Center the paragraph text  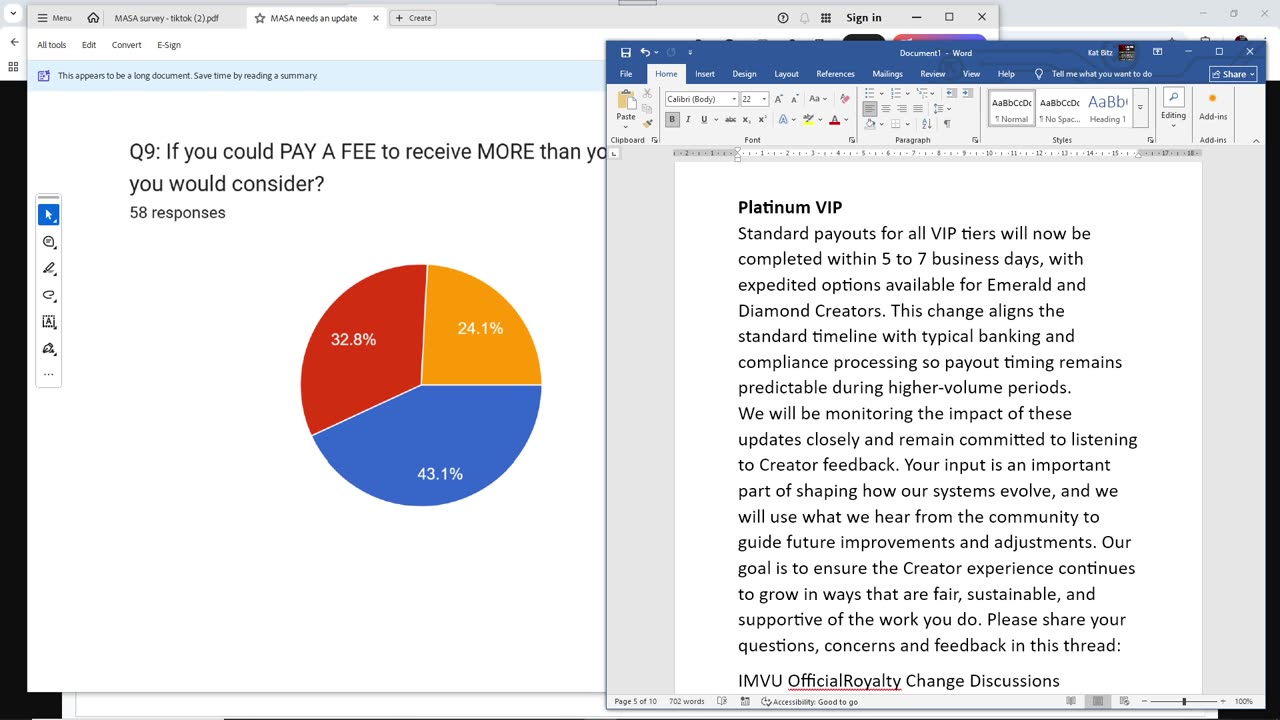886,109
